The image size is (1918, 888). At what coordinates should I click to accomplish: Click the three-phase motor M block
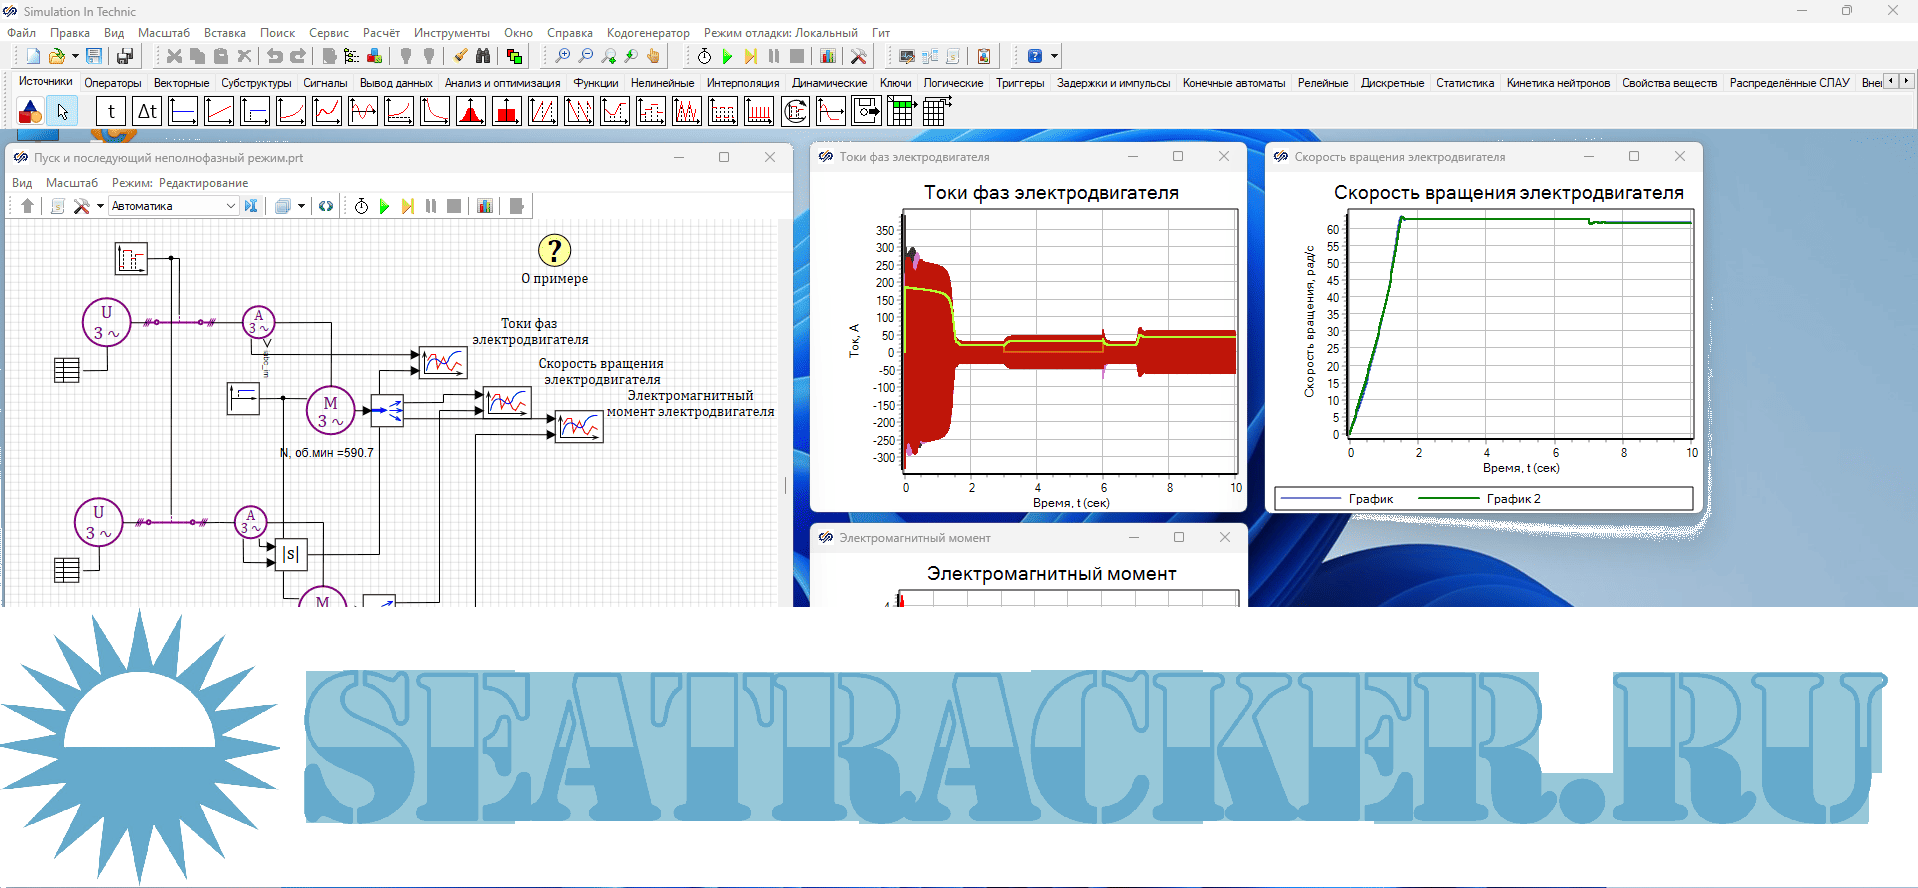(x=330, y=411)
